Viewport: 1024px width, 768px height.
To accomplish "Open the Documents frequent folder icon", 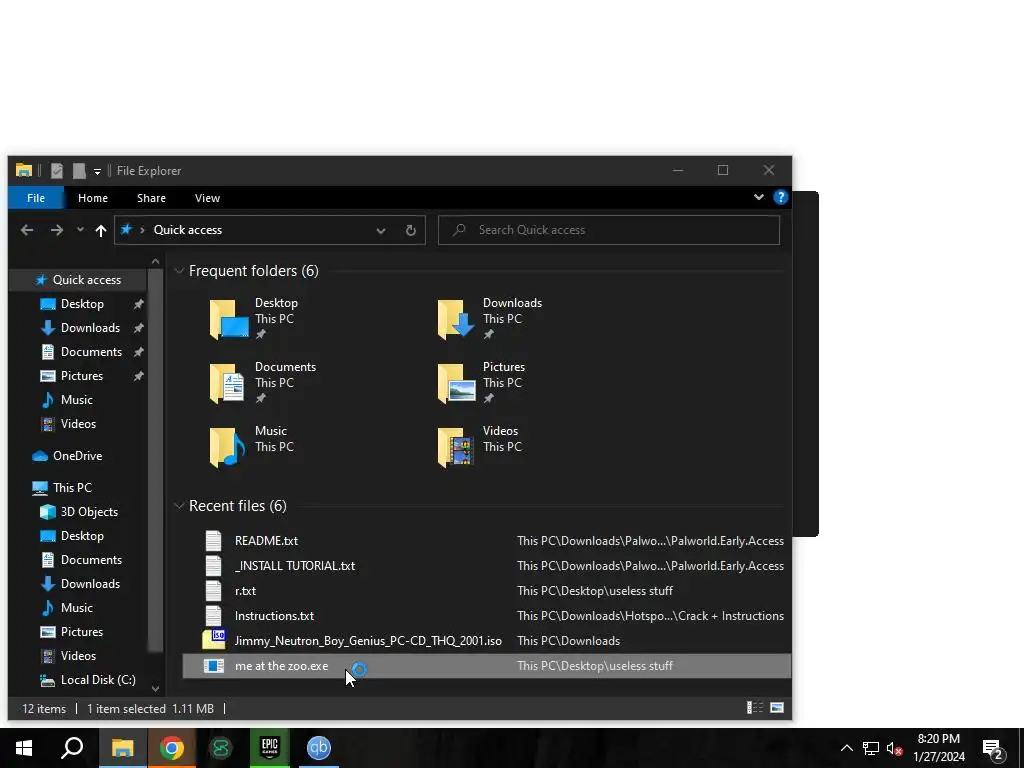I will point(227,383).
